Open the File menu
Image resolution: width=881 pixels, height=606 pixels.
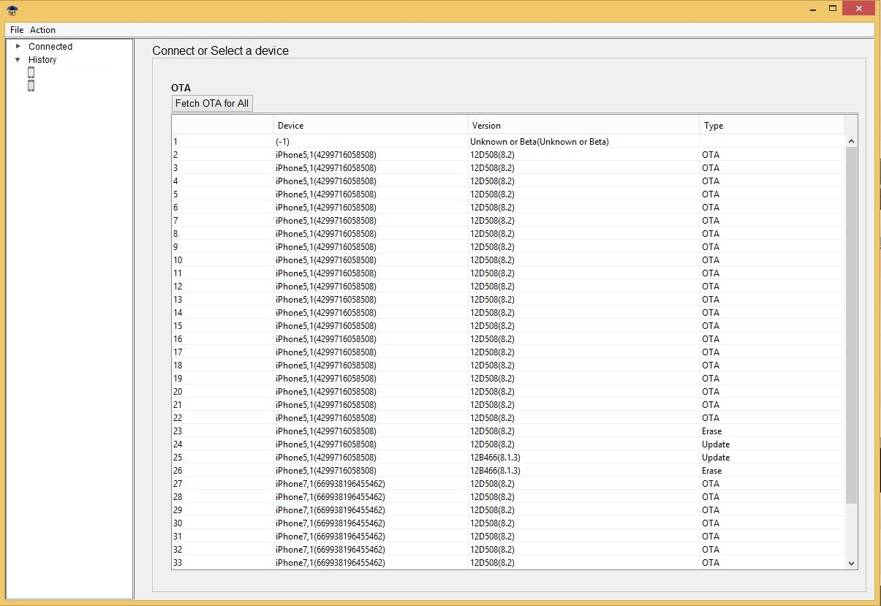[16, 30]
